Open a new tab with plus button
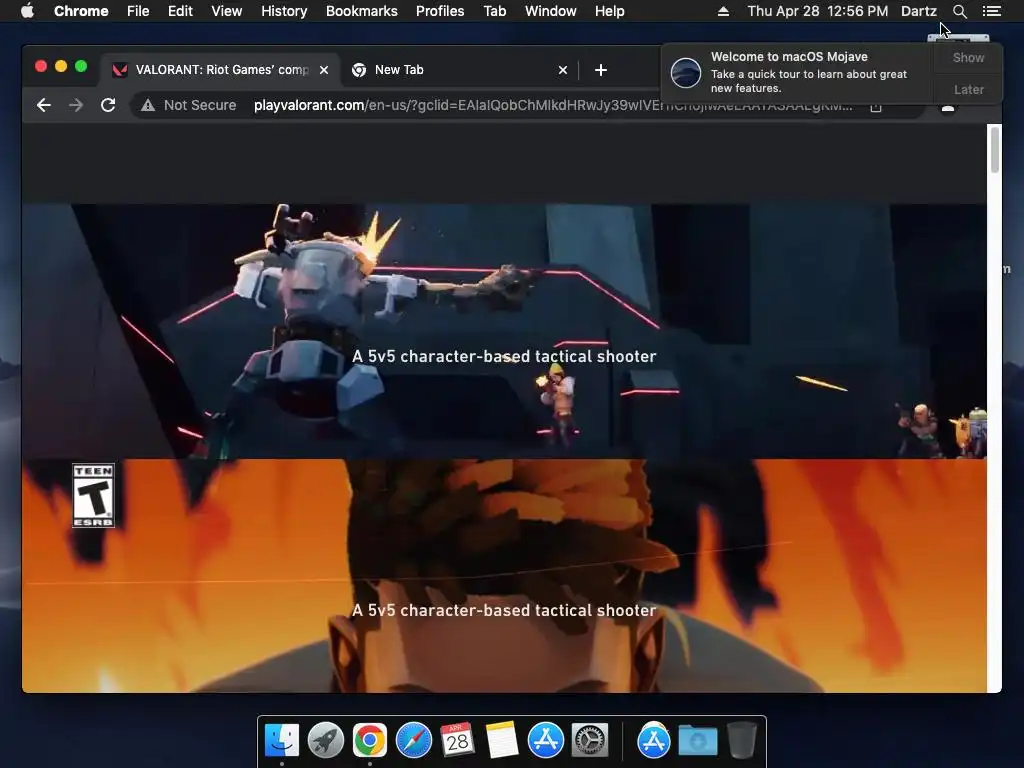The height and width of the screenshot is (768, 1024). click(601, 70)
